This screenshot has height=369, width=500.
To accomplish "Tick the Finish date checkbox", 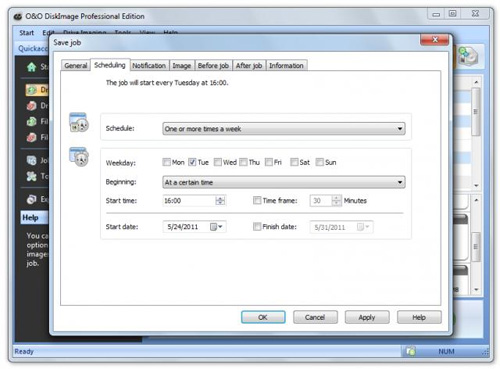I will coord(257,227).
